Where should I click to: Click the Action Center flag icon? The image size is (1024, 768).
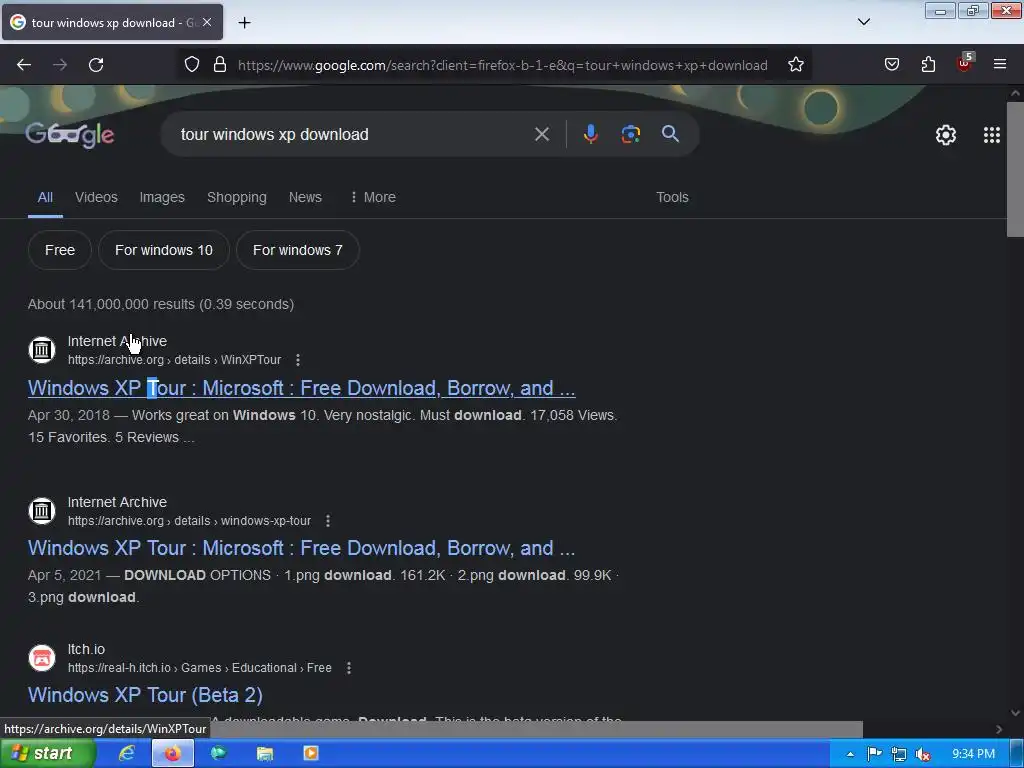(x=874, y=754)
